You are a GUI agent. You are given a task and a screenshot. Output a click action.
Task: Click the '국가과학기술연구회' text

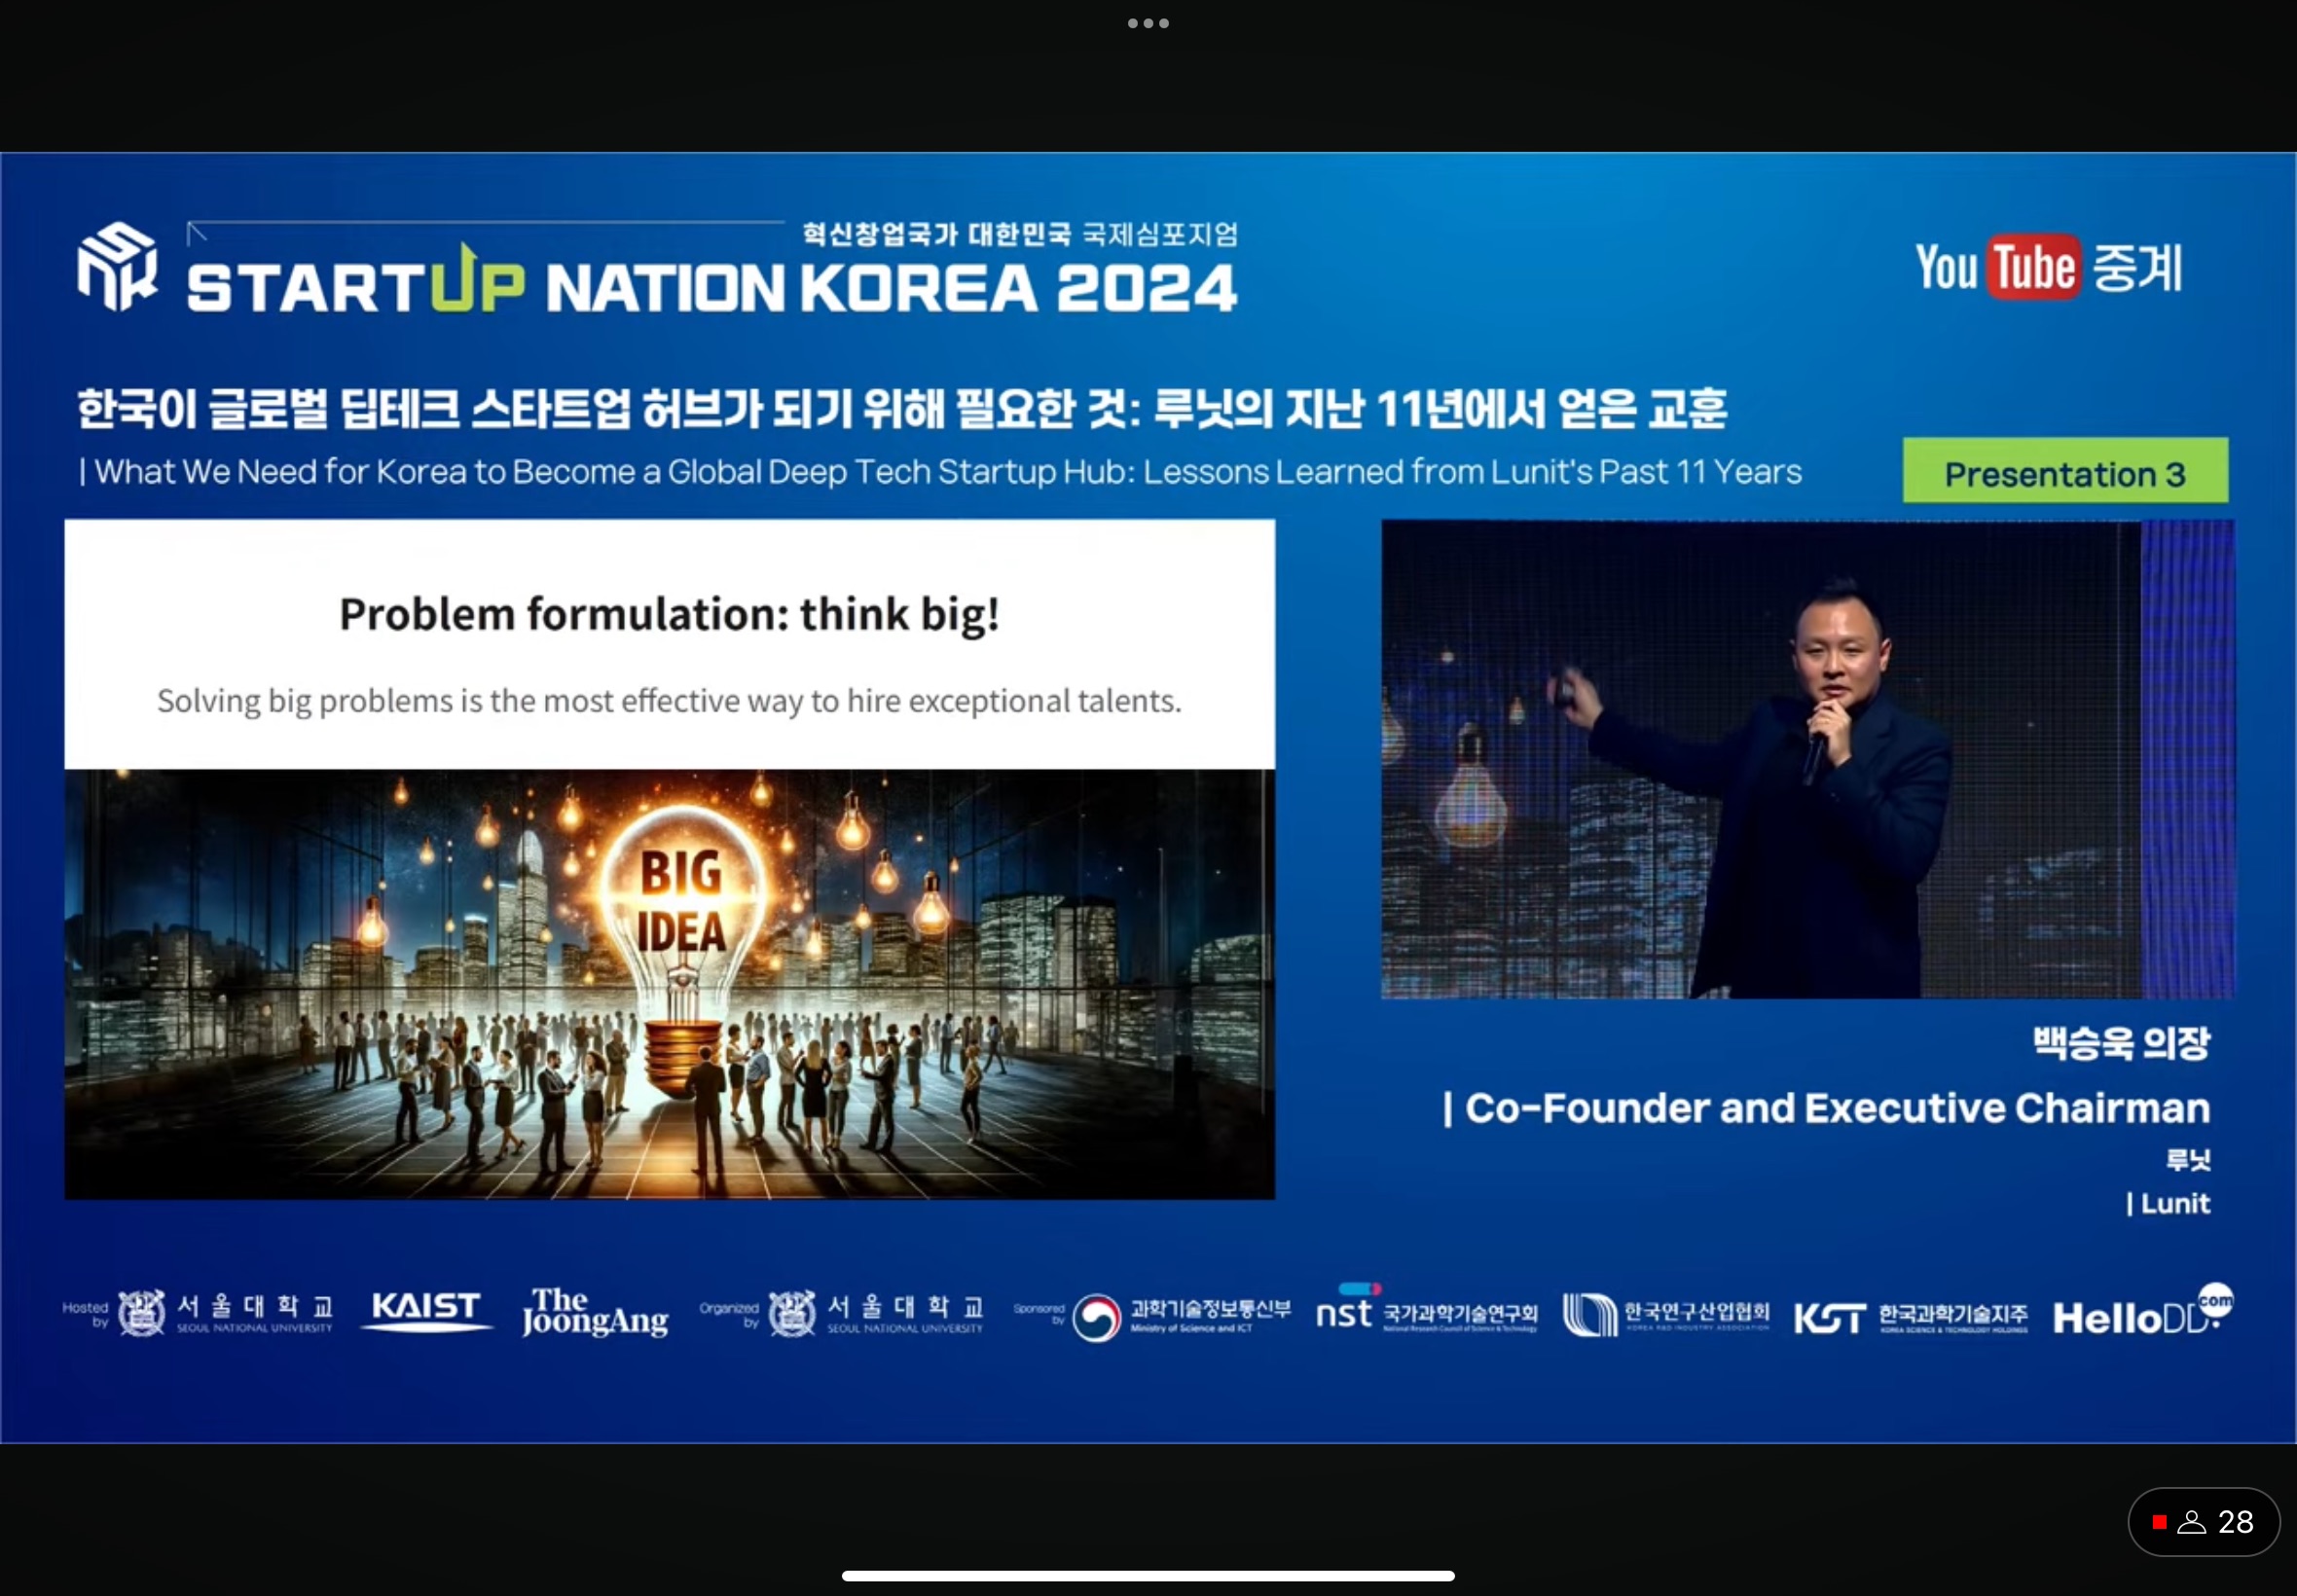click(1460, 1312)
